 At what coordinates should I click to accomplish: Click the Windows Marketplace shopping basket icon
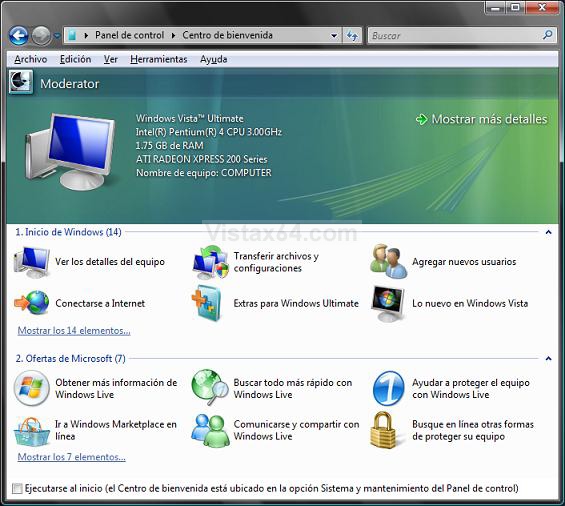tap(32, 431)
